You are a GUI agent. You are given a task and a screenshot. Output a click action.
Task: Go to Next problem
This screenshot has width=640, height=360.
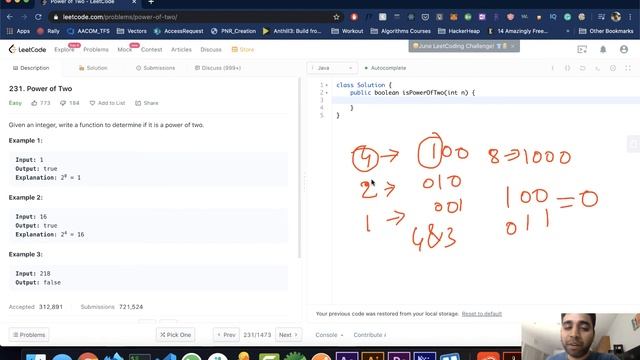pyautogui.click(x=288, y=335)
